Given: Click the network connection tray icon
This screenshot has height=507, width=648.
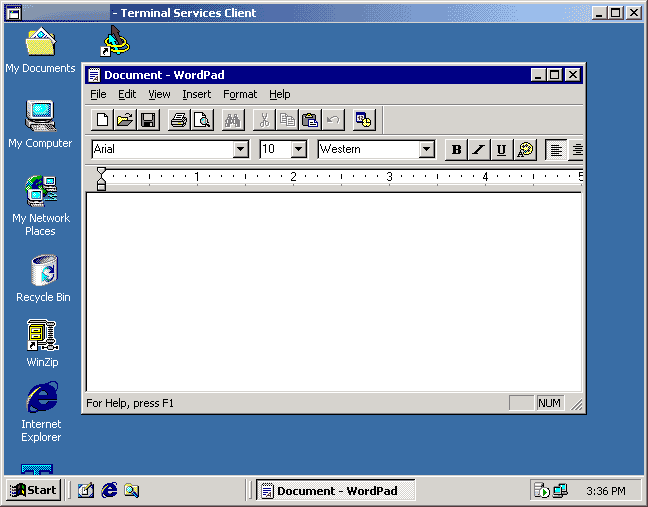Looking at the screenshot, I should [x=560, y=490].
